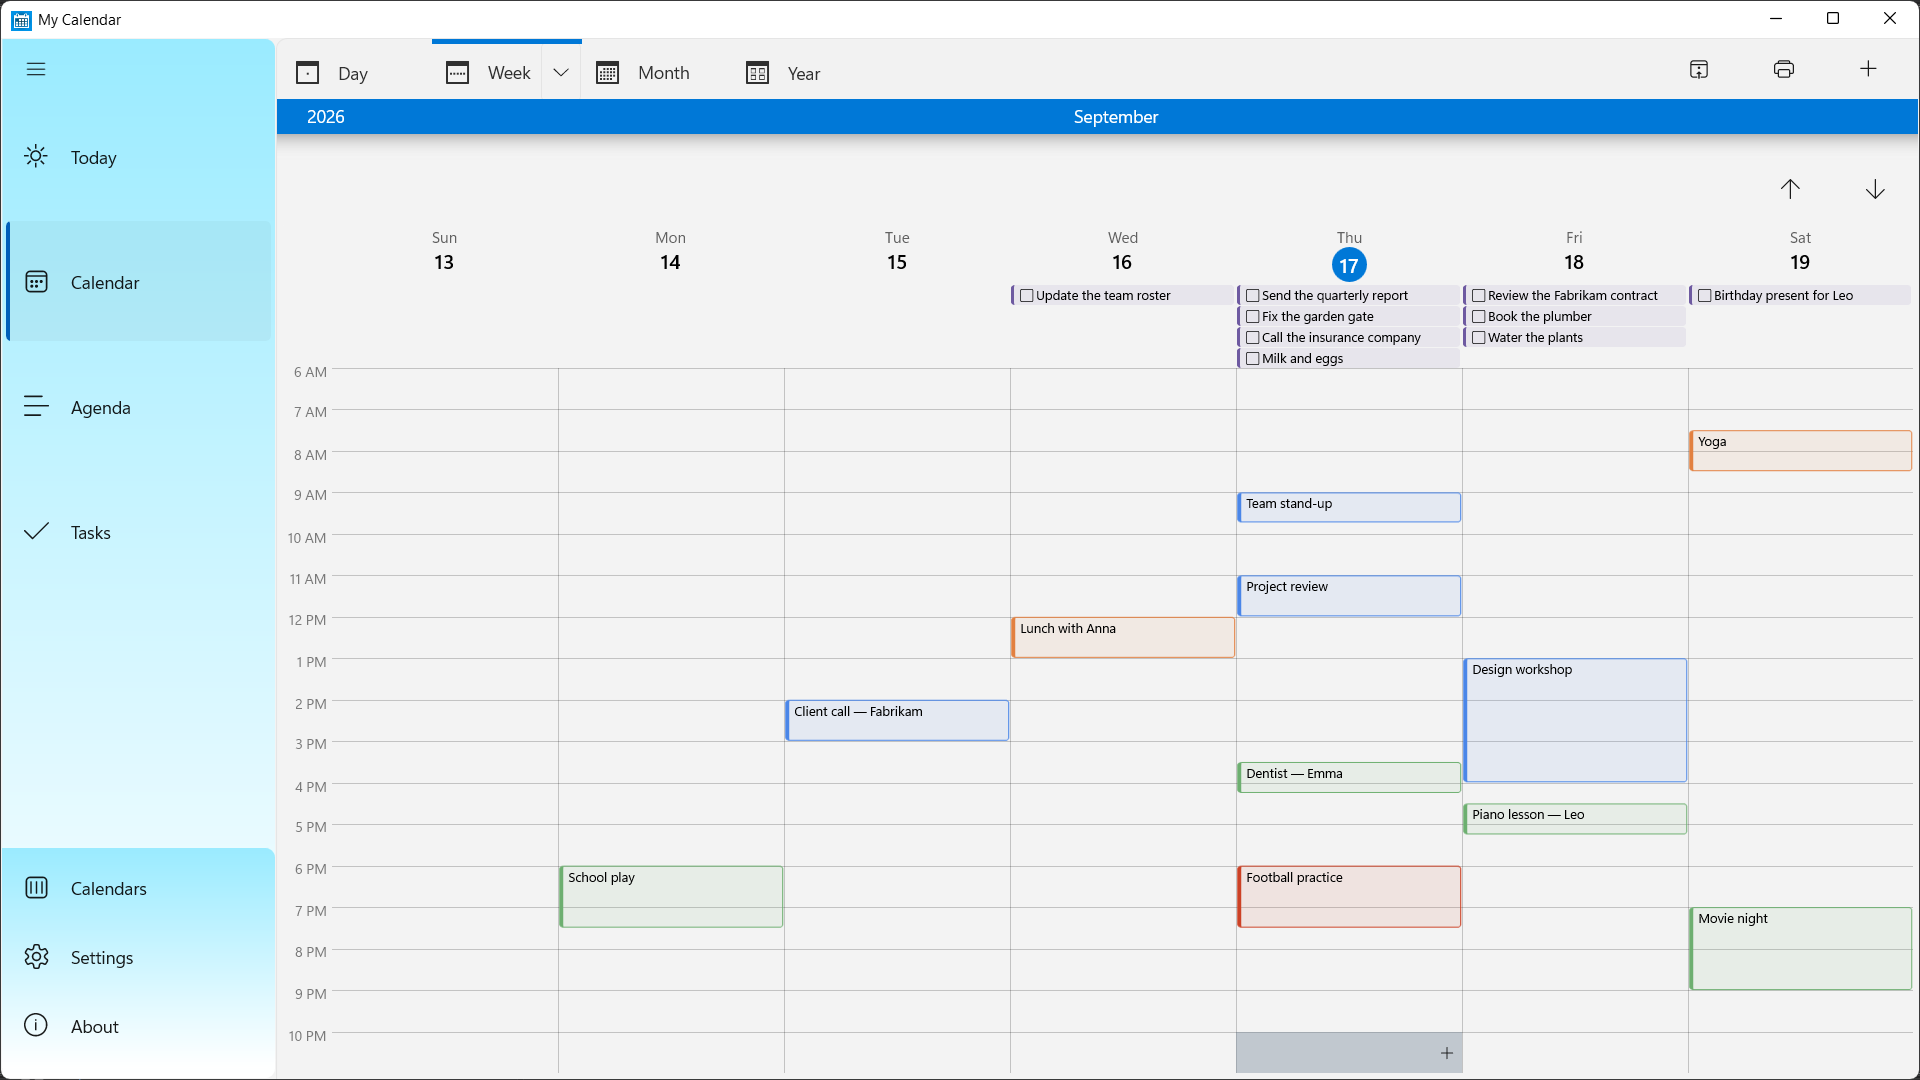The height and width of the screenshot is (1080, 1920).
Task: Click the Today sun icon
Action: (x=36, y=157)
